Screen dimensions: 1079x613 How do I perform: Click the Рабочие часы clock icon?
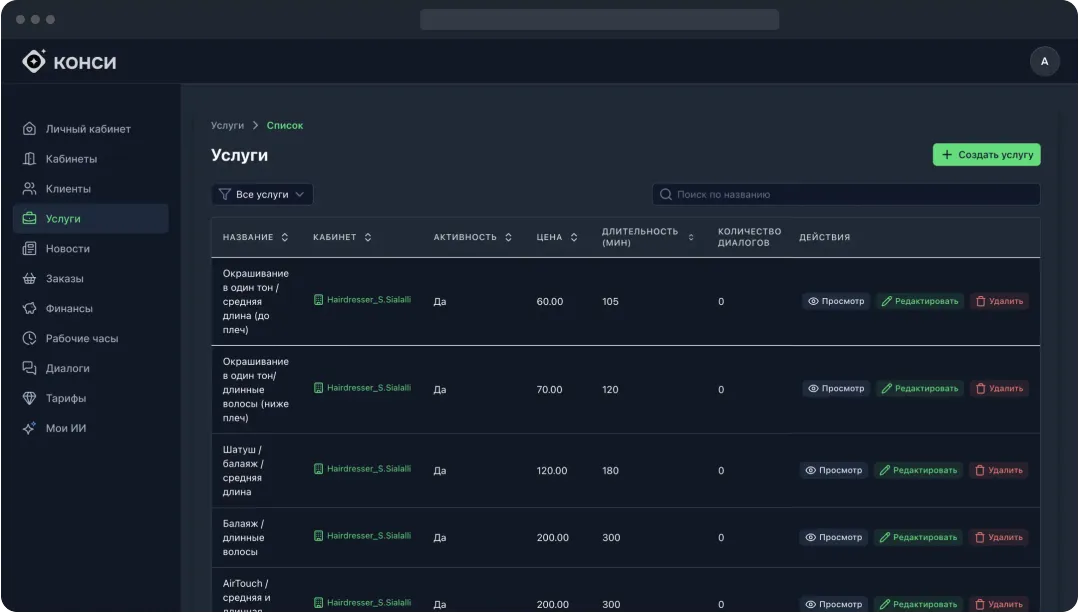point(30,339)
